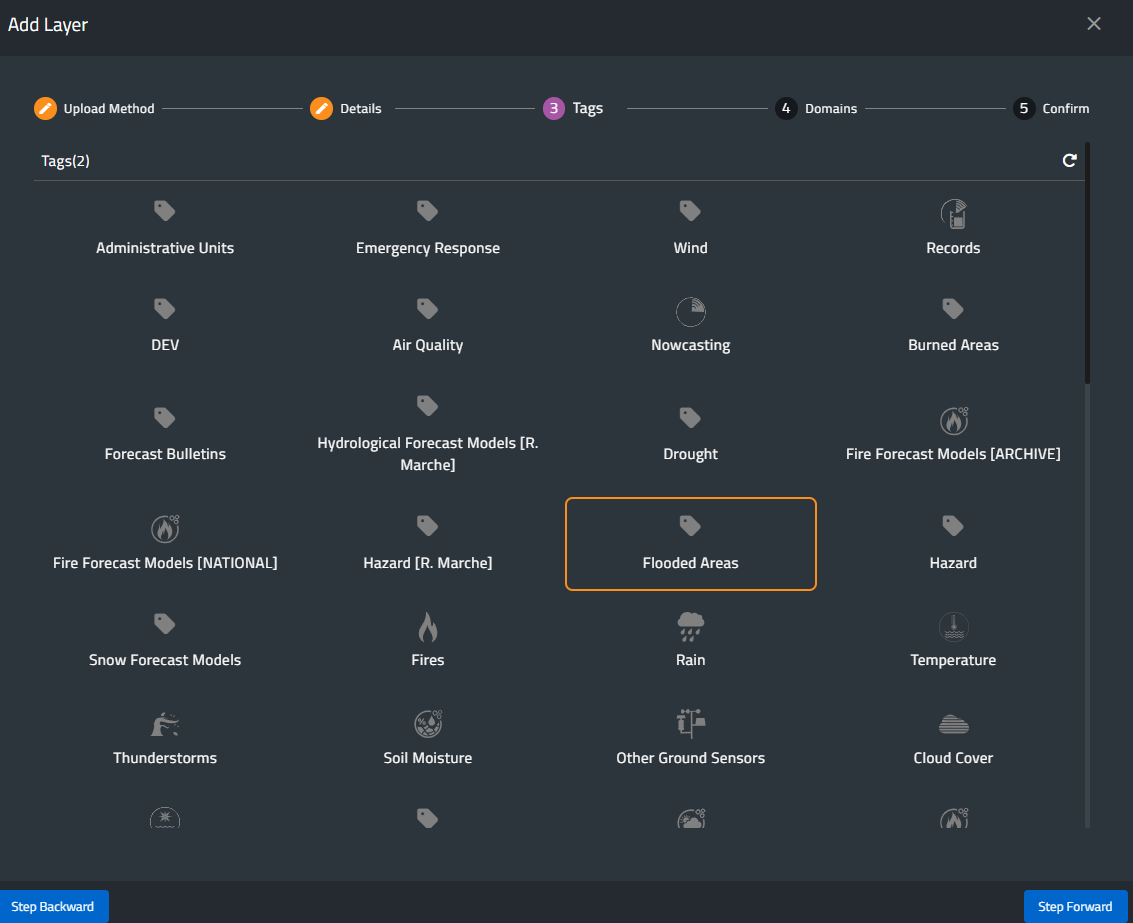1133x923 pixels.
Task: Click the refresh tags icon
Action: [x=1069, y=160]
